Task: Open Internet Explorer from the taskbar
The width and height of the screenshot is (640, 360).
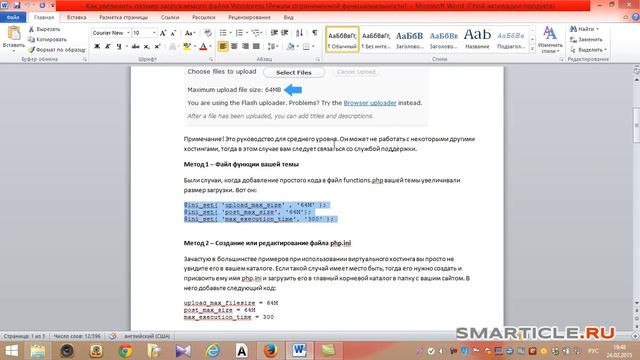Action: click(213, 351)
